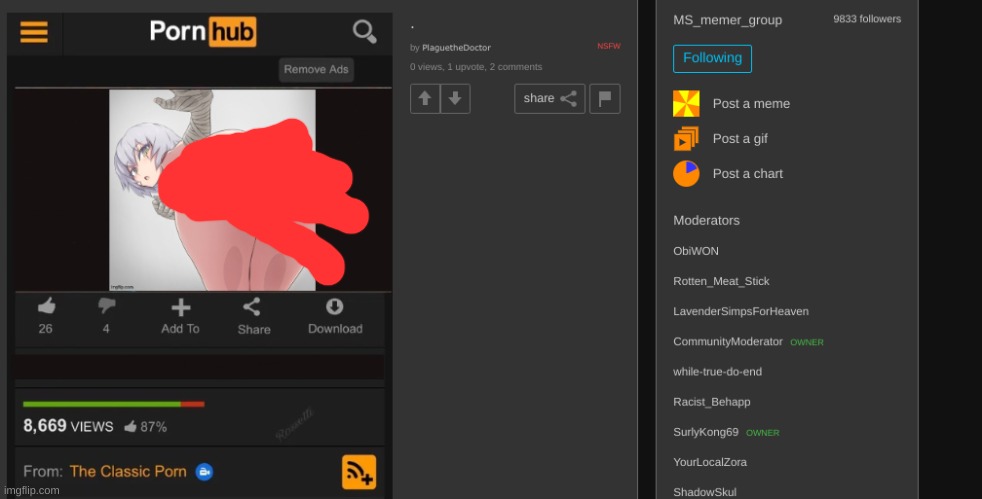982x499 pixels.
Task: Choose Post a chart
Action: point(747,174)
